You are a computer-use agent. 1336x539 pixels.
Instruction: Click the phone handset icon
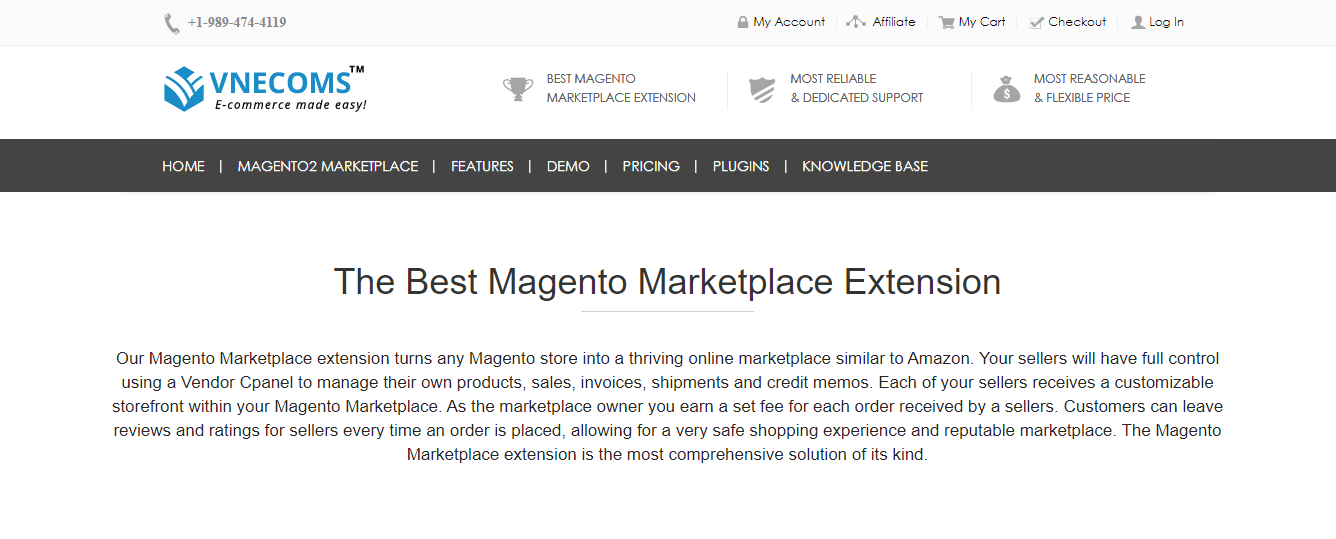point(172,23)
